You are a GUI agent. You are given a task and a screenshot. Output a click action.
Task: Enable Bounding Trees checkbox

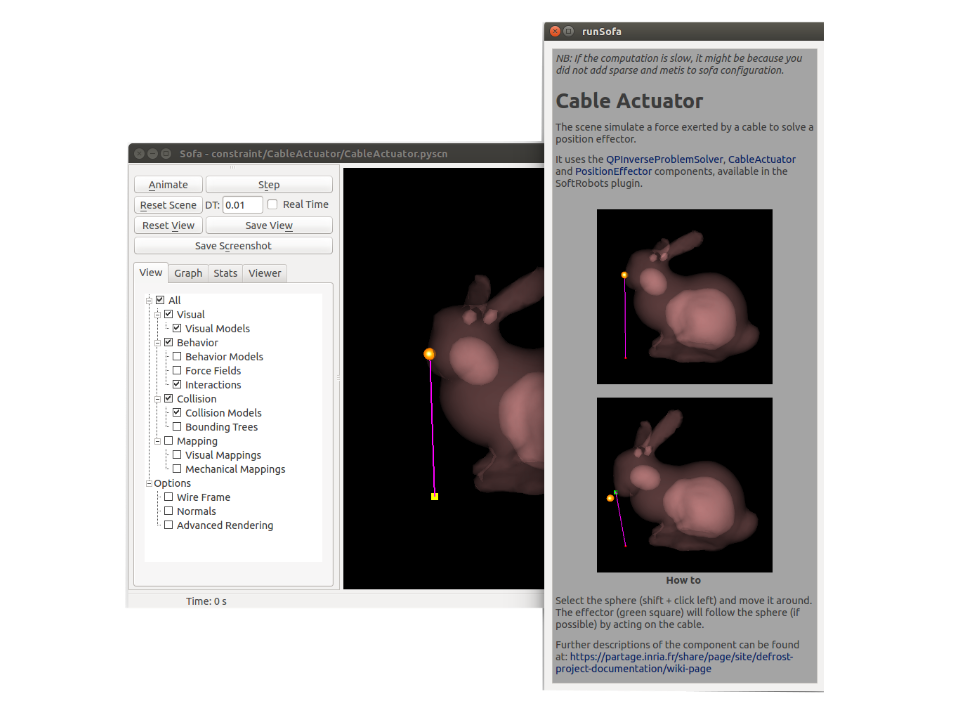177,427
